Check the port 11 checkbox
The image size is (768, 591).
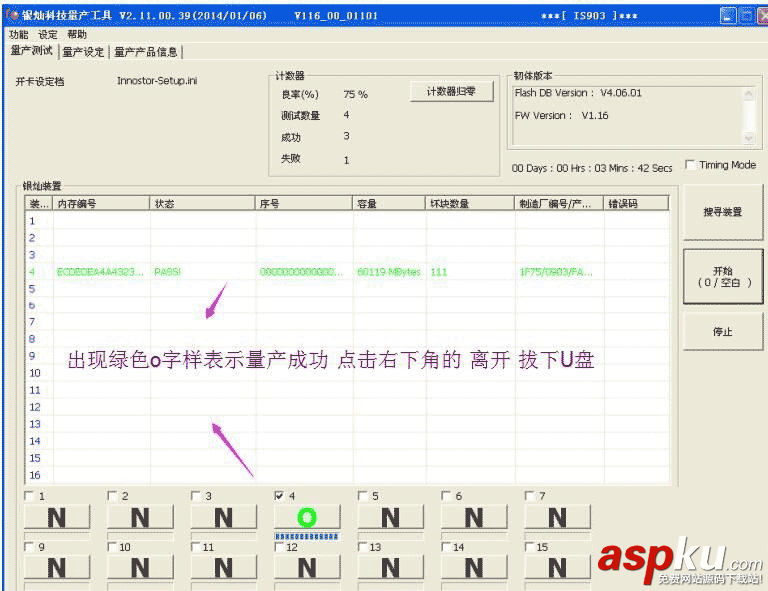[x=195, y=547]
